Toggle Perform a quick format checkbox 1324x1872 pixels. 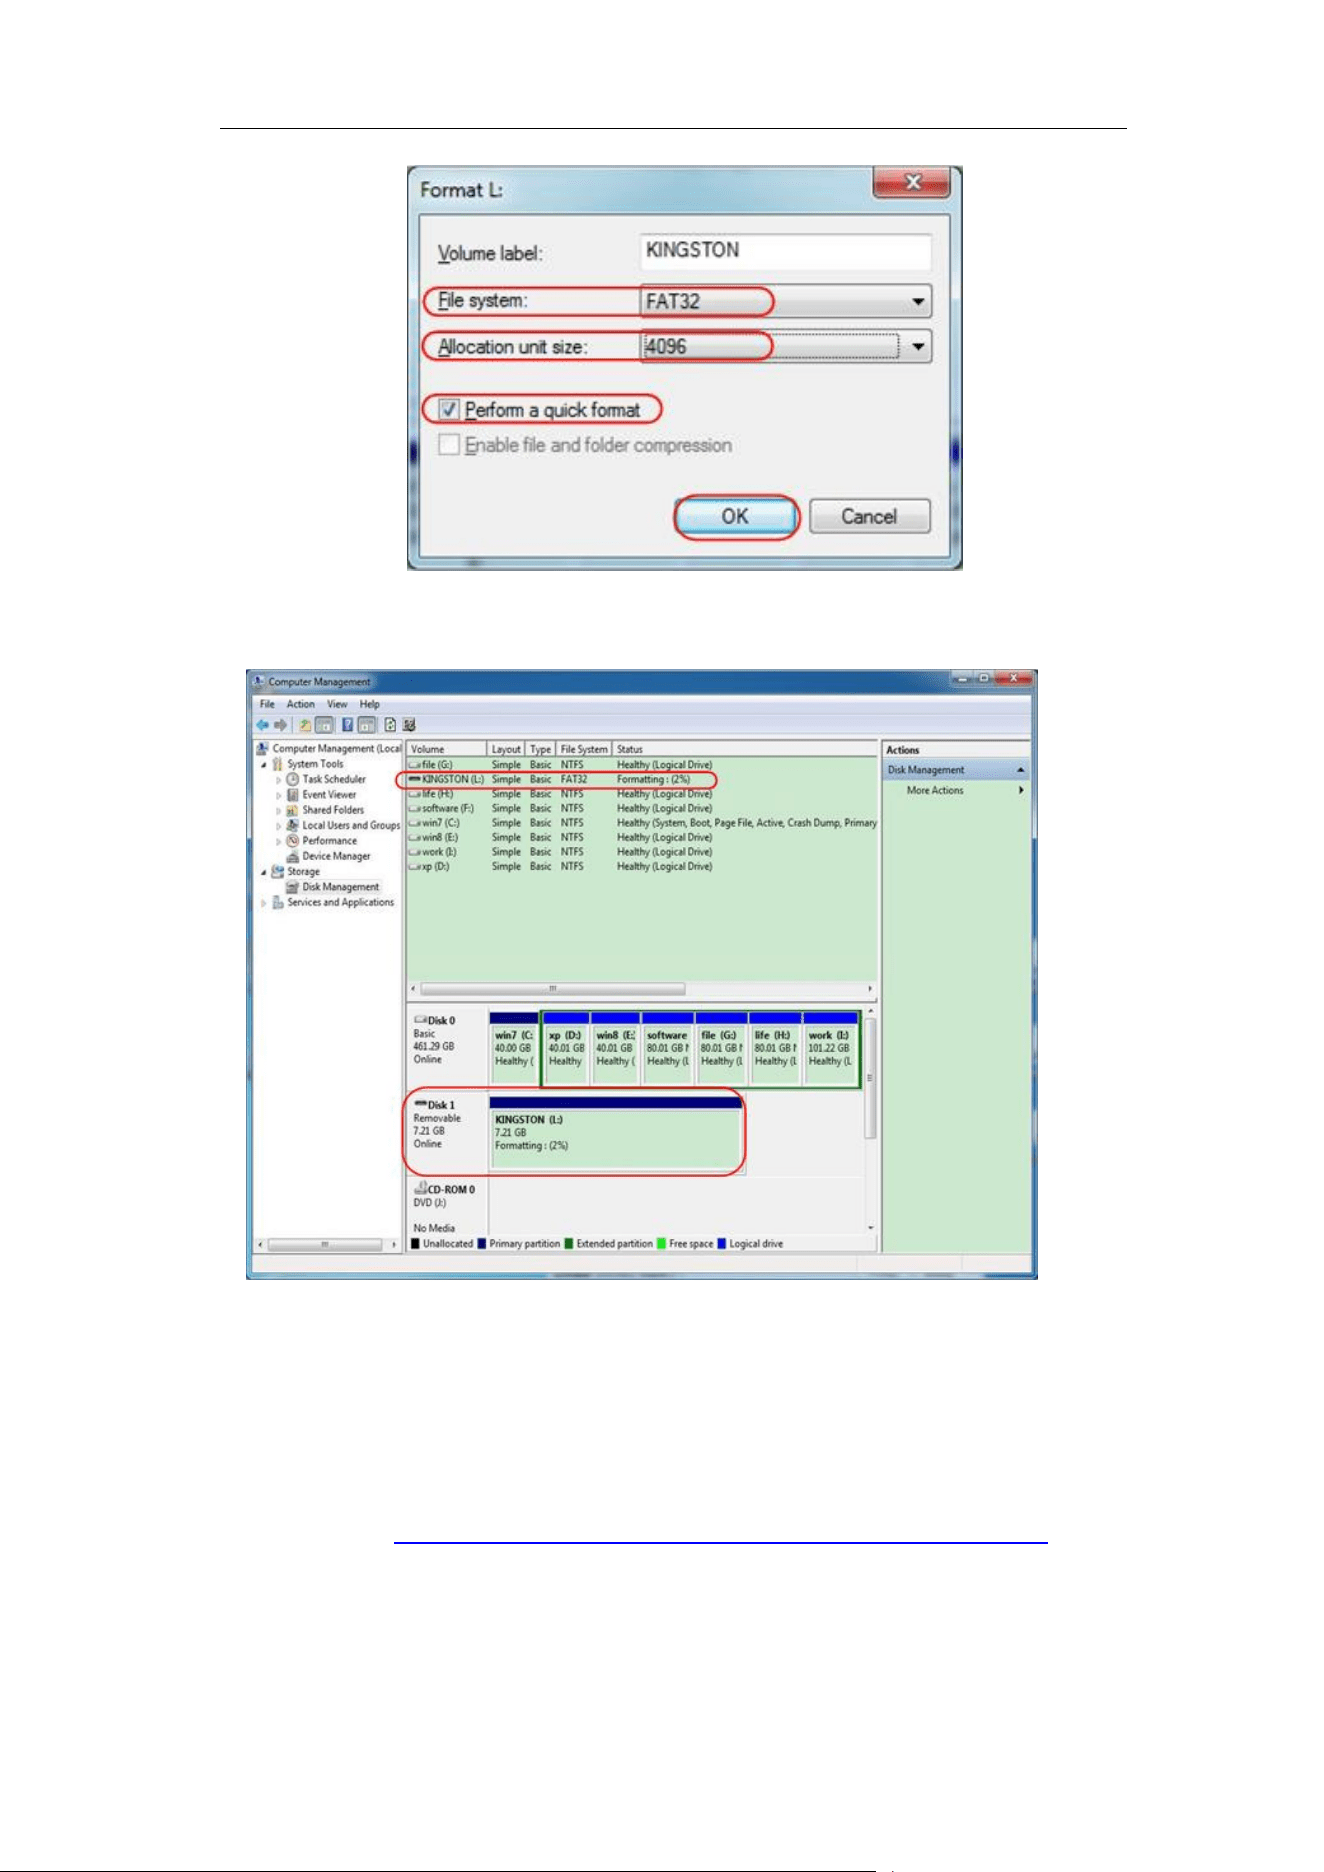[x=449, y=410]
